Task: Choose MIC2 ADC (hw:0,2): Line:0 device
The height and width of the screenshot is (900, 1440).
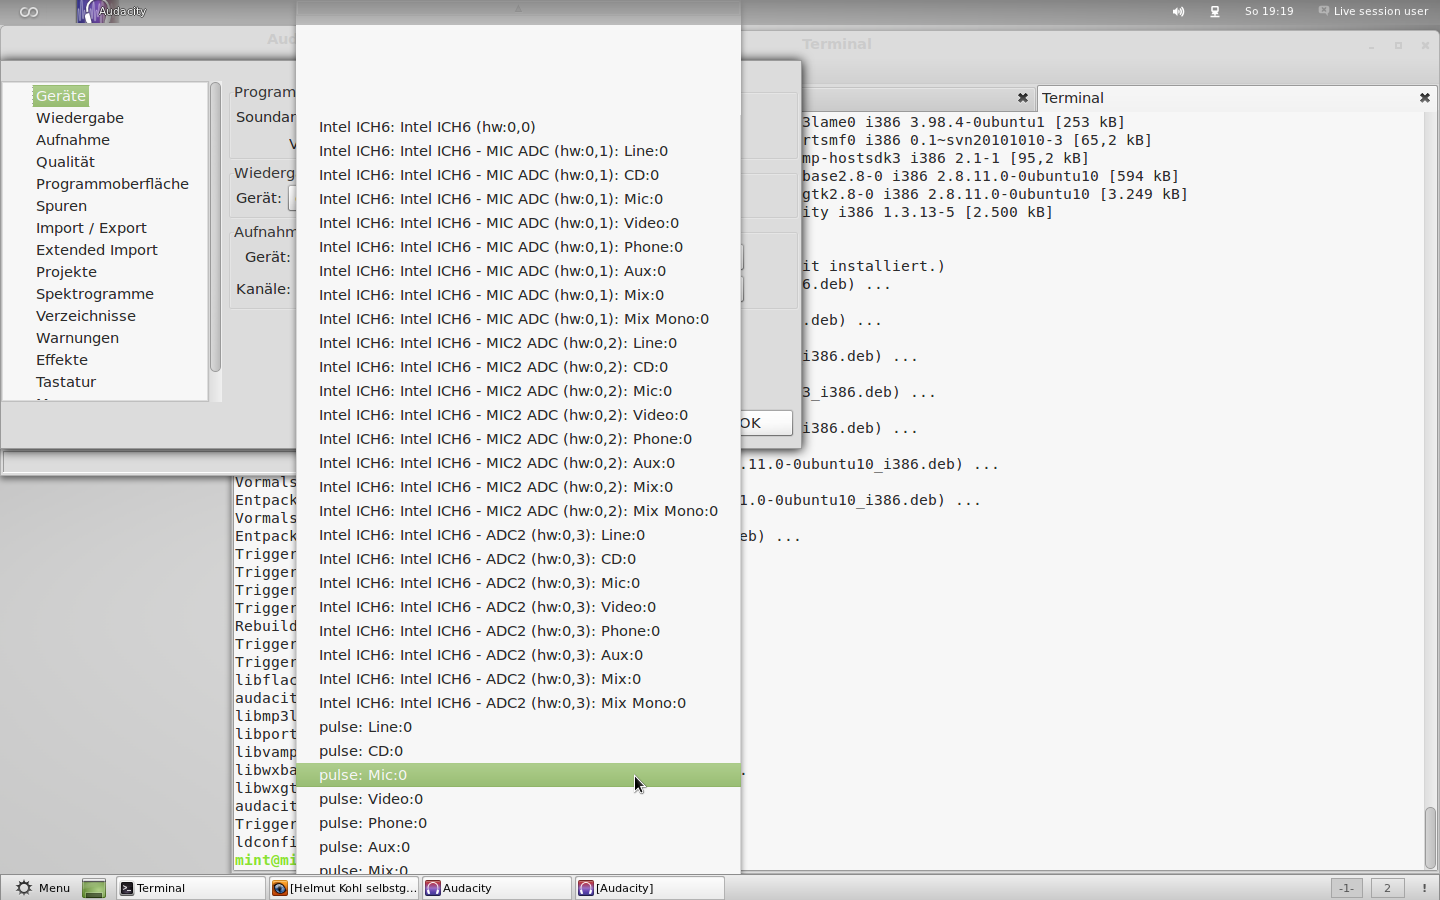Action: [518, 343]
